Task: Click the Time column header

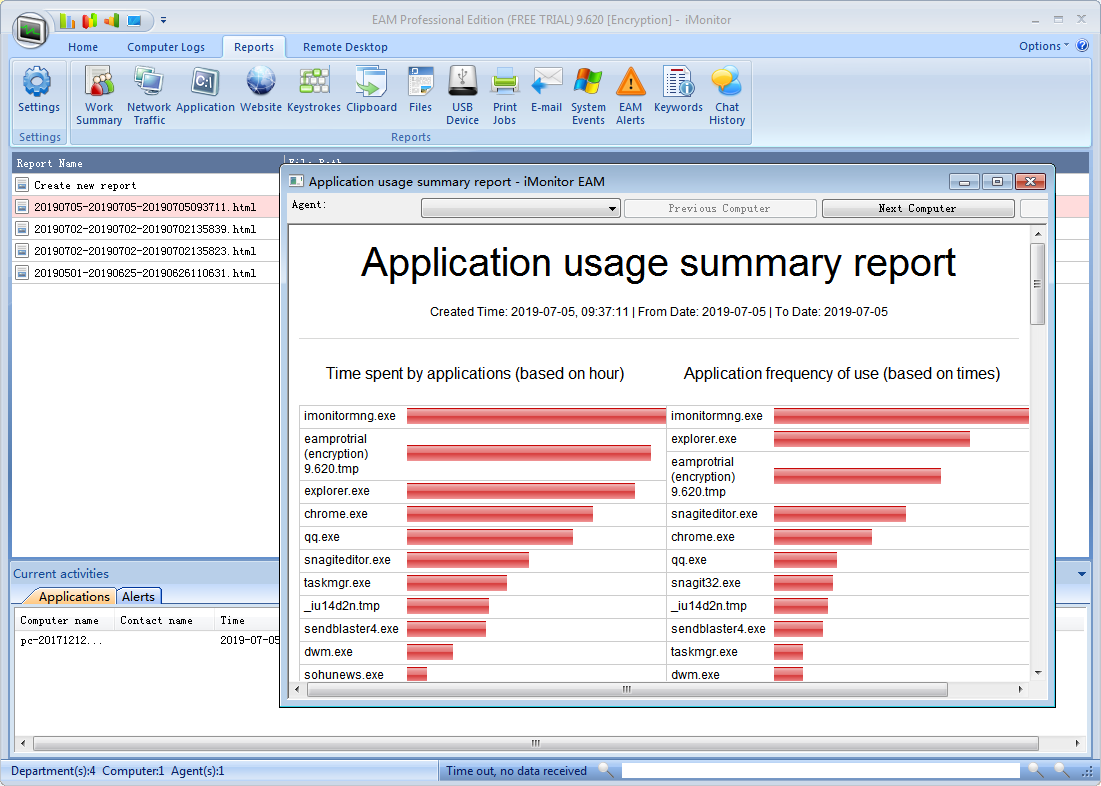Action: 247,621
